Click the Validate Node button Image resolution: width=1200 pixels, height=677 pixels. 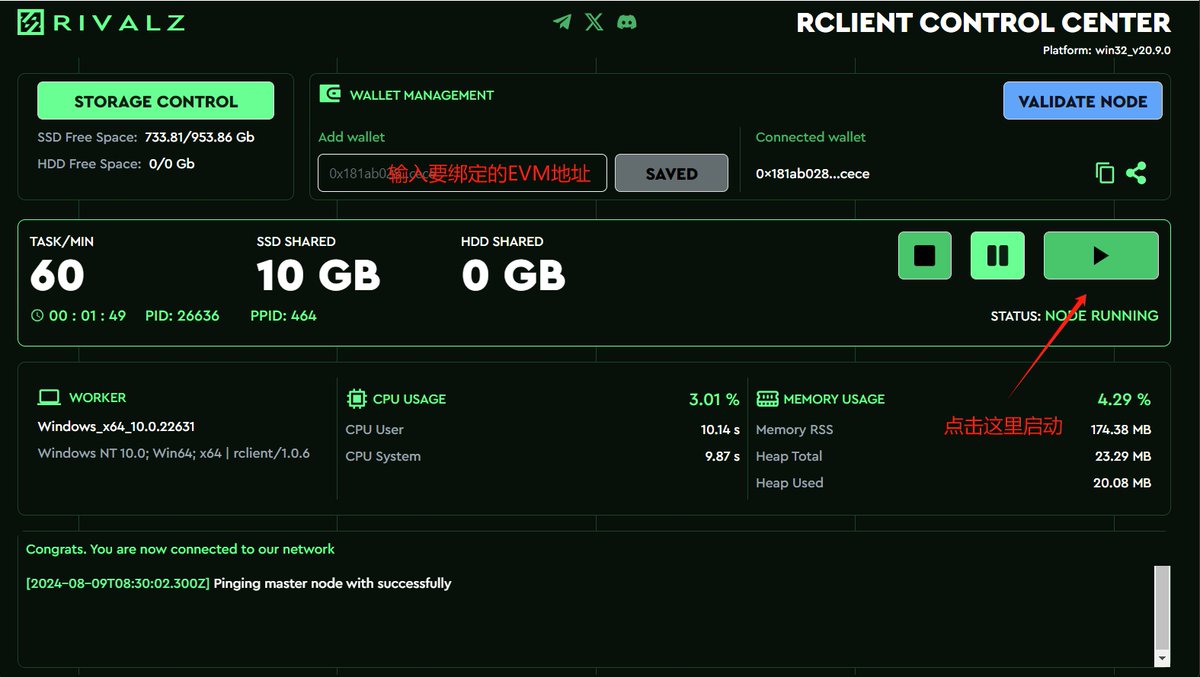[1083, 101]
